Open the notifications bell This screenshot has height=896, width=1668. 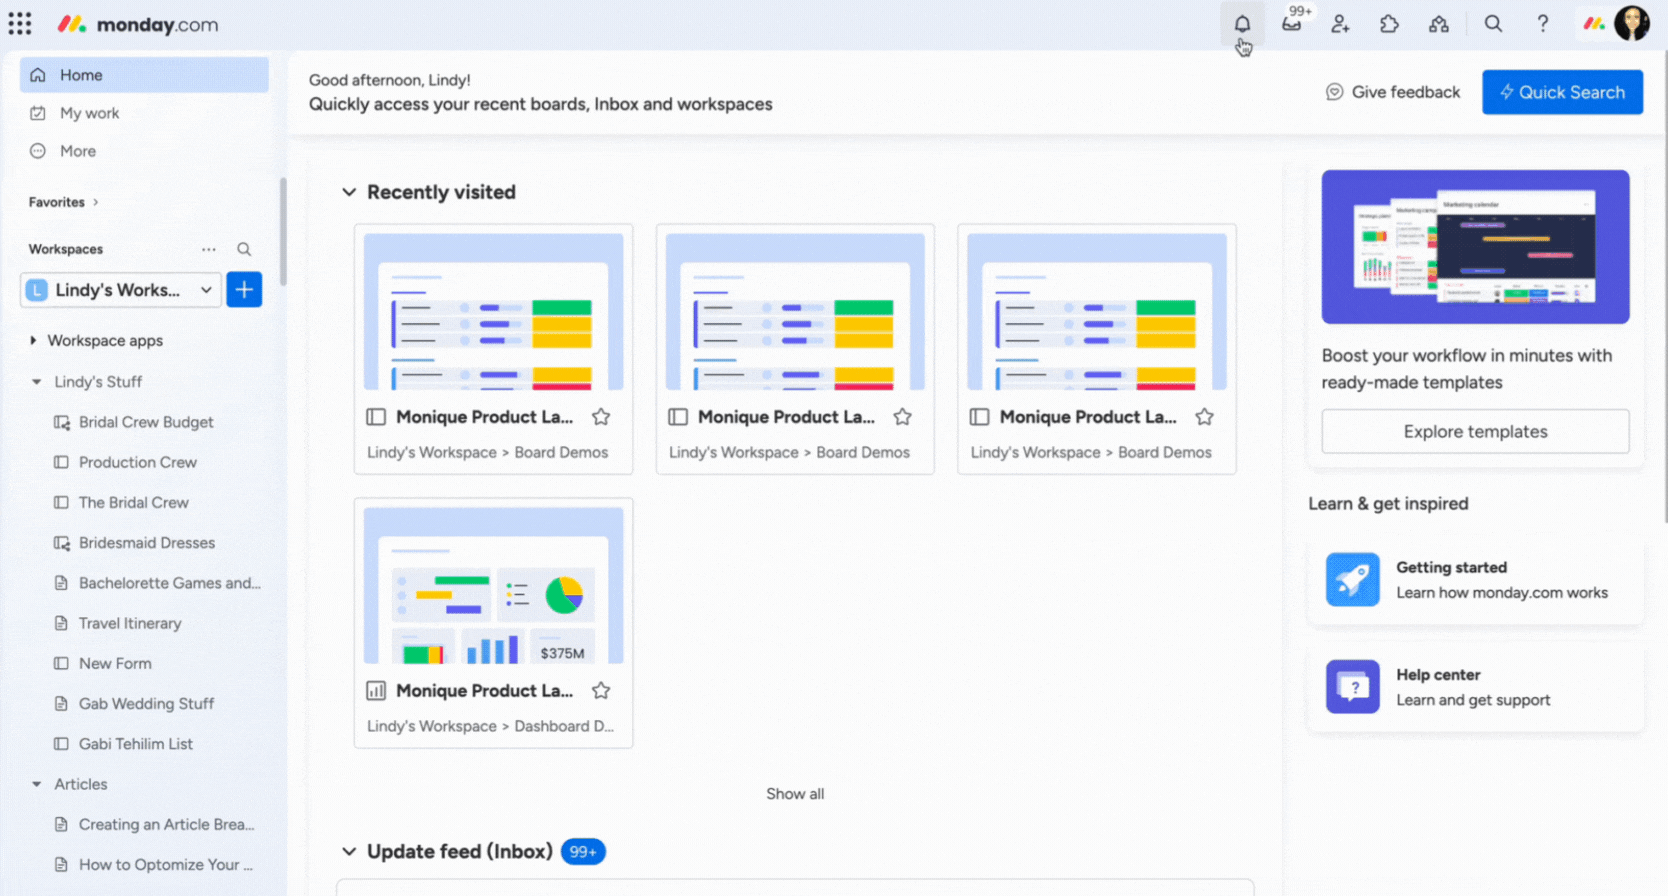[x=1242, y=24]
